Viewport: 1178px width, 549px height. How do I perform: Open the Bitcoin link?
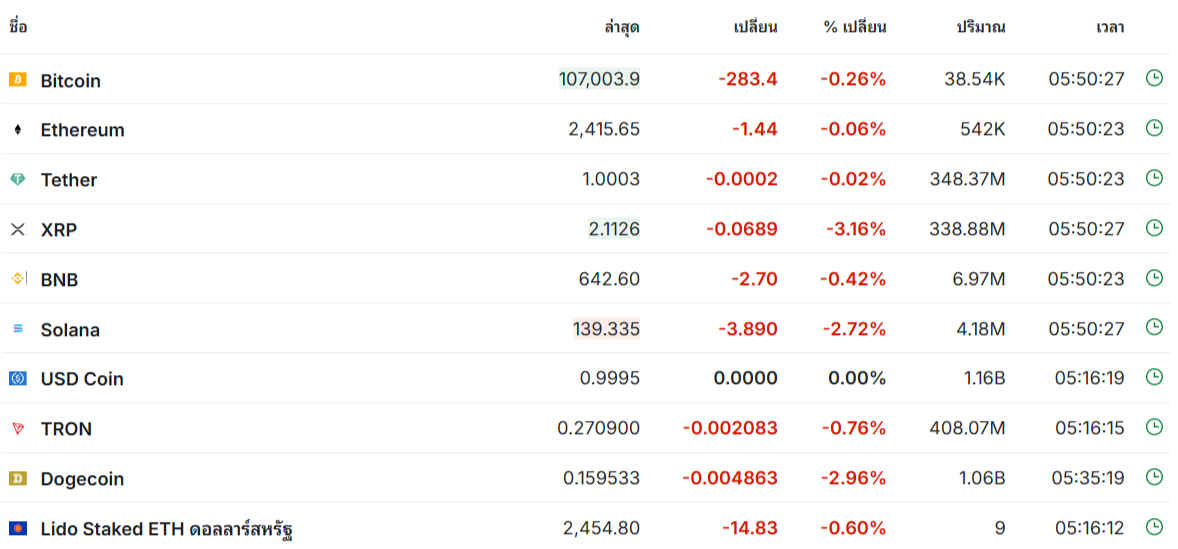point(71,80)
